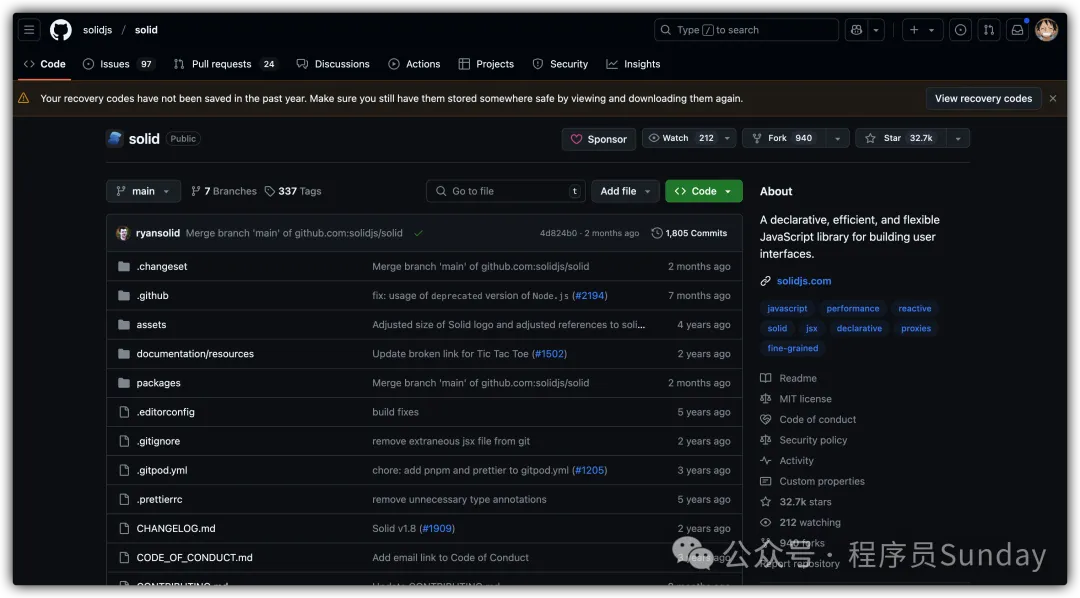Click View recovery codes button
1080x598 pixels.
pyautogui.click(x=982, y=99)
